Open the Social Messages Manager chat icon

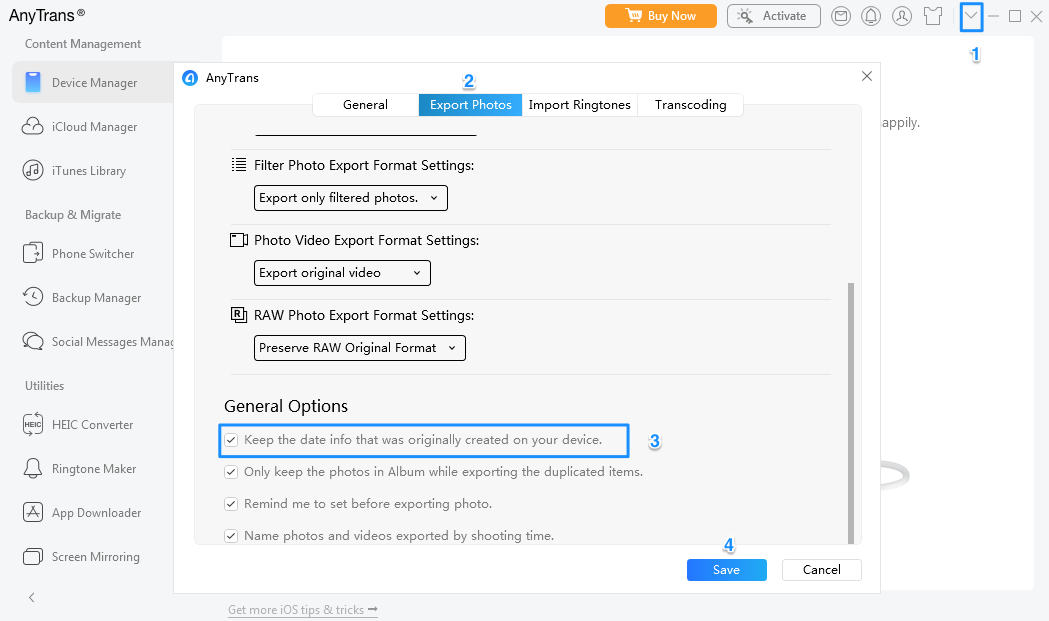(x=33, y=341)
